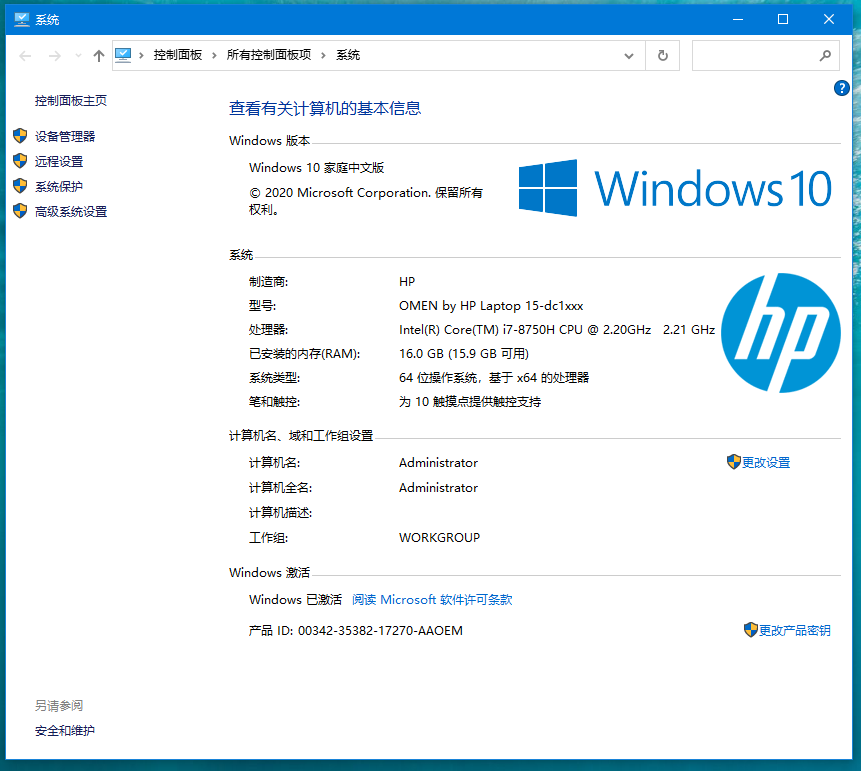This screenshot has height=771, width=861.
Task: Click the magnifier icon in search box
Action: pyautogui.click(x=825, y=56)
